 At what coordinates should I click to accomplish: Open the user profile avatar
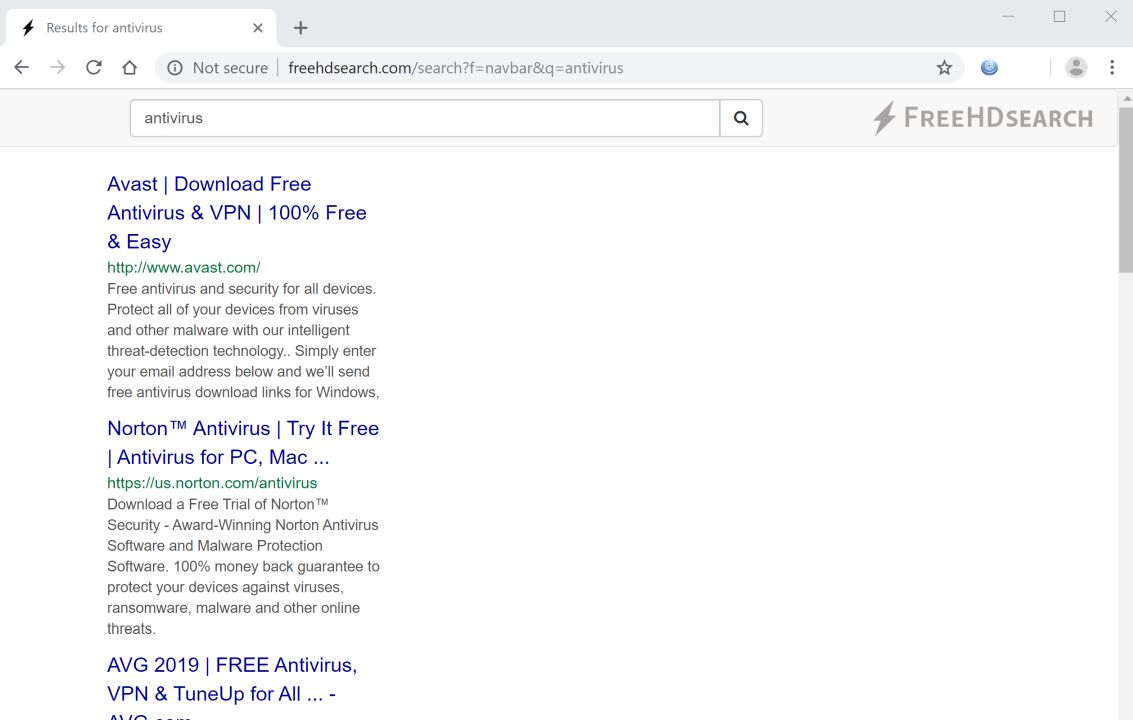tap(1076, 67)
